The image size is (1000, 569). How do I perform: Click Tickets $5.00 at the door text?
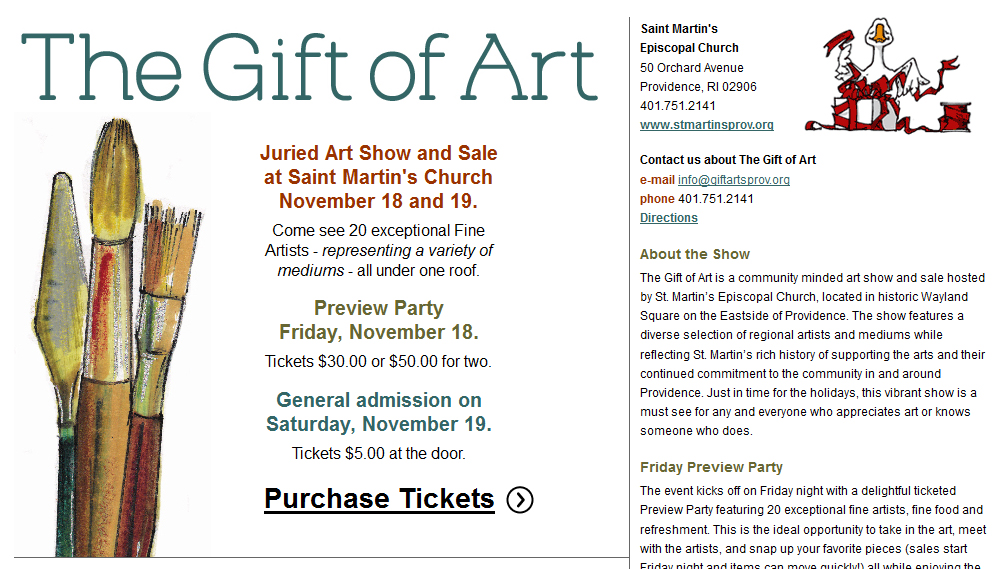point(379,454)
